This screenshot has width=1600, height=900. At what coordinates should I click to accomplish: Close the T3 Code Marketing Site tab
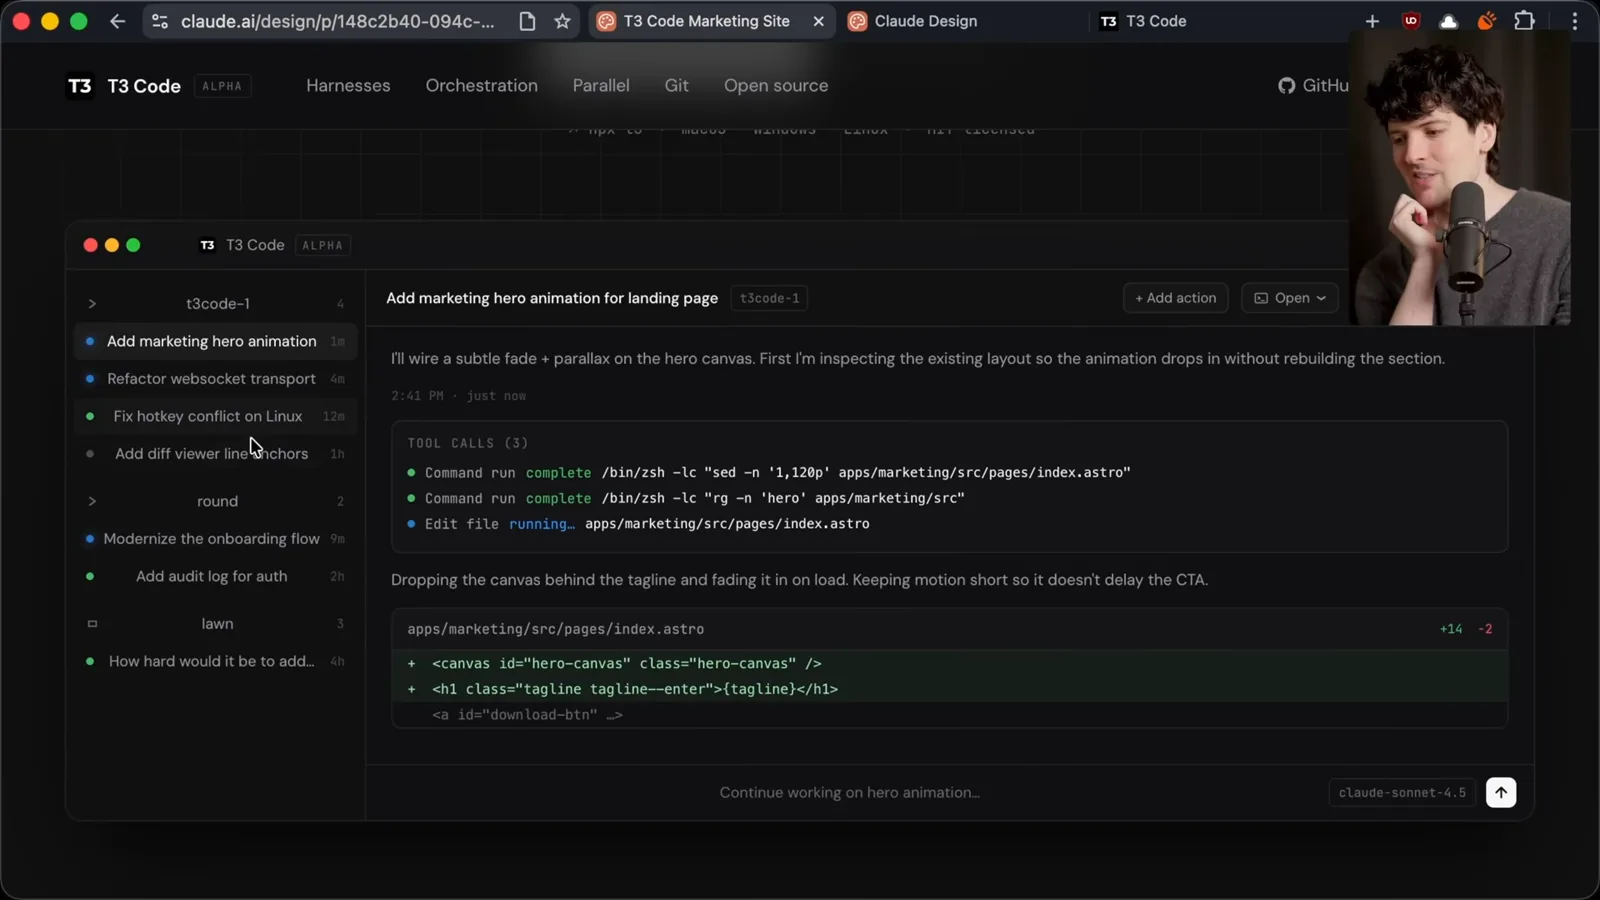pos(818,21)
